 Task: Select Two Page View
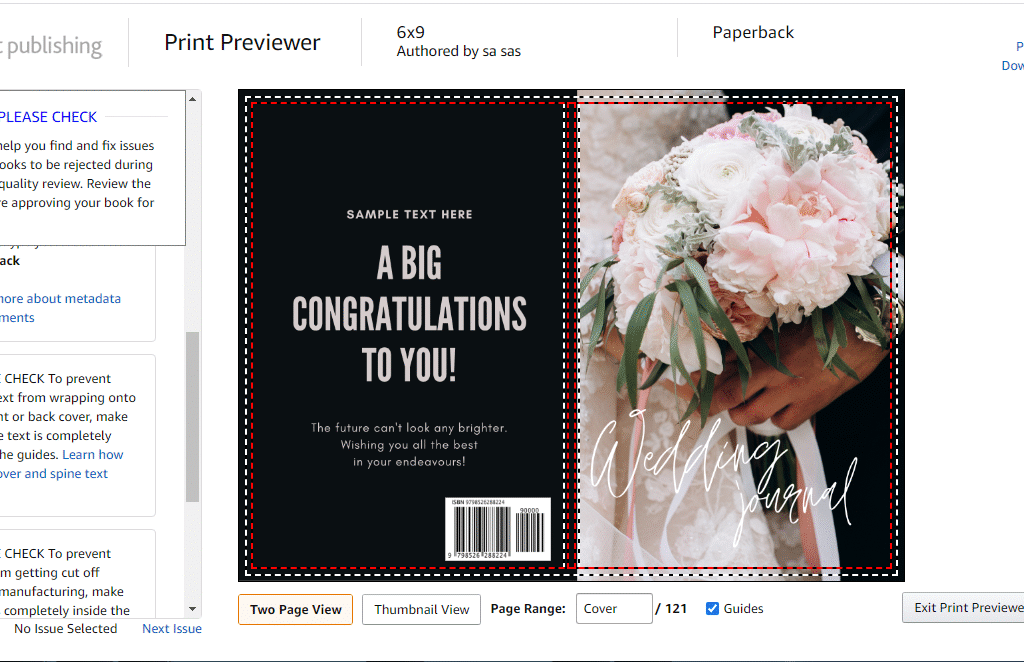pyautogui.click(x=295, y=608)
